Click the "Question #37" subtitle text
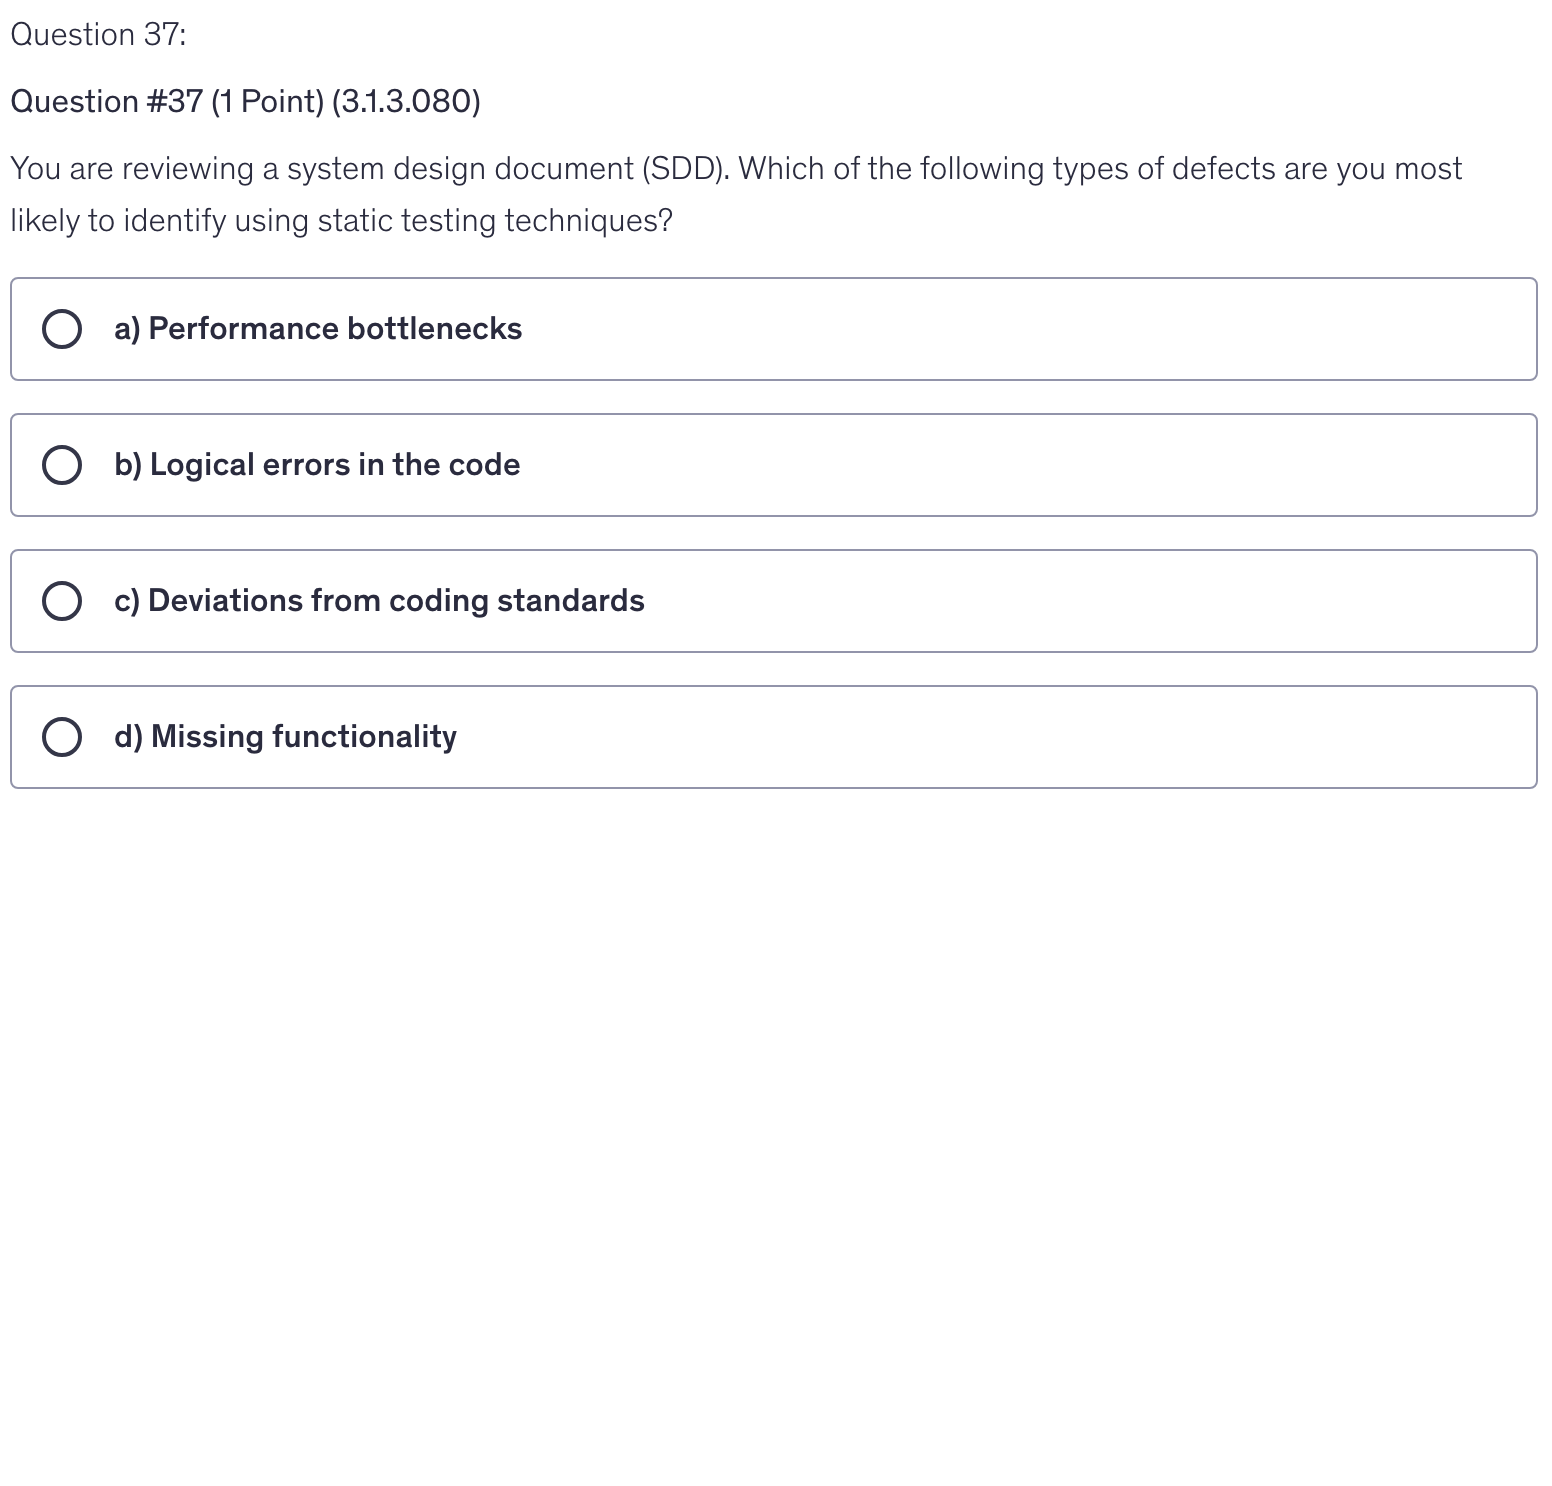The image size is (1552, 1486). (x=106, y=102)
